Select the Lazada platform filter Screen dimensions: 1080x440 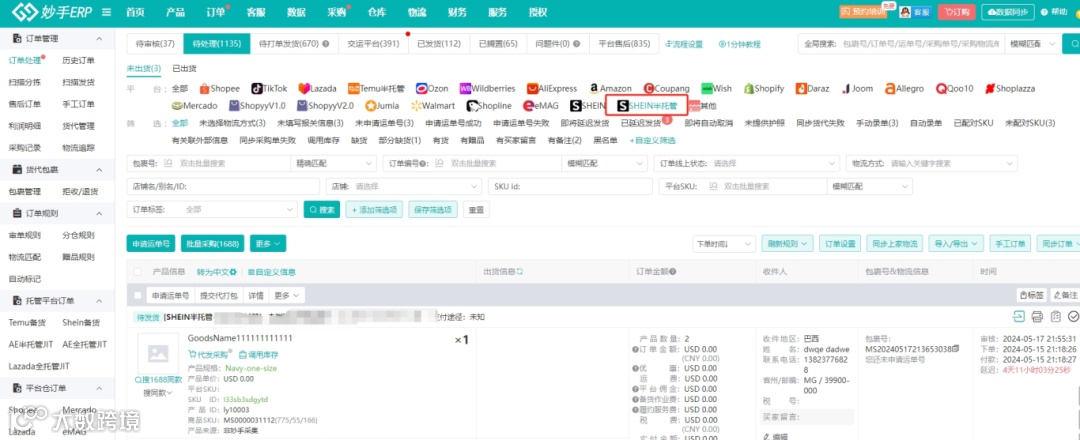(318, 88)
